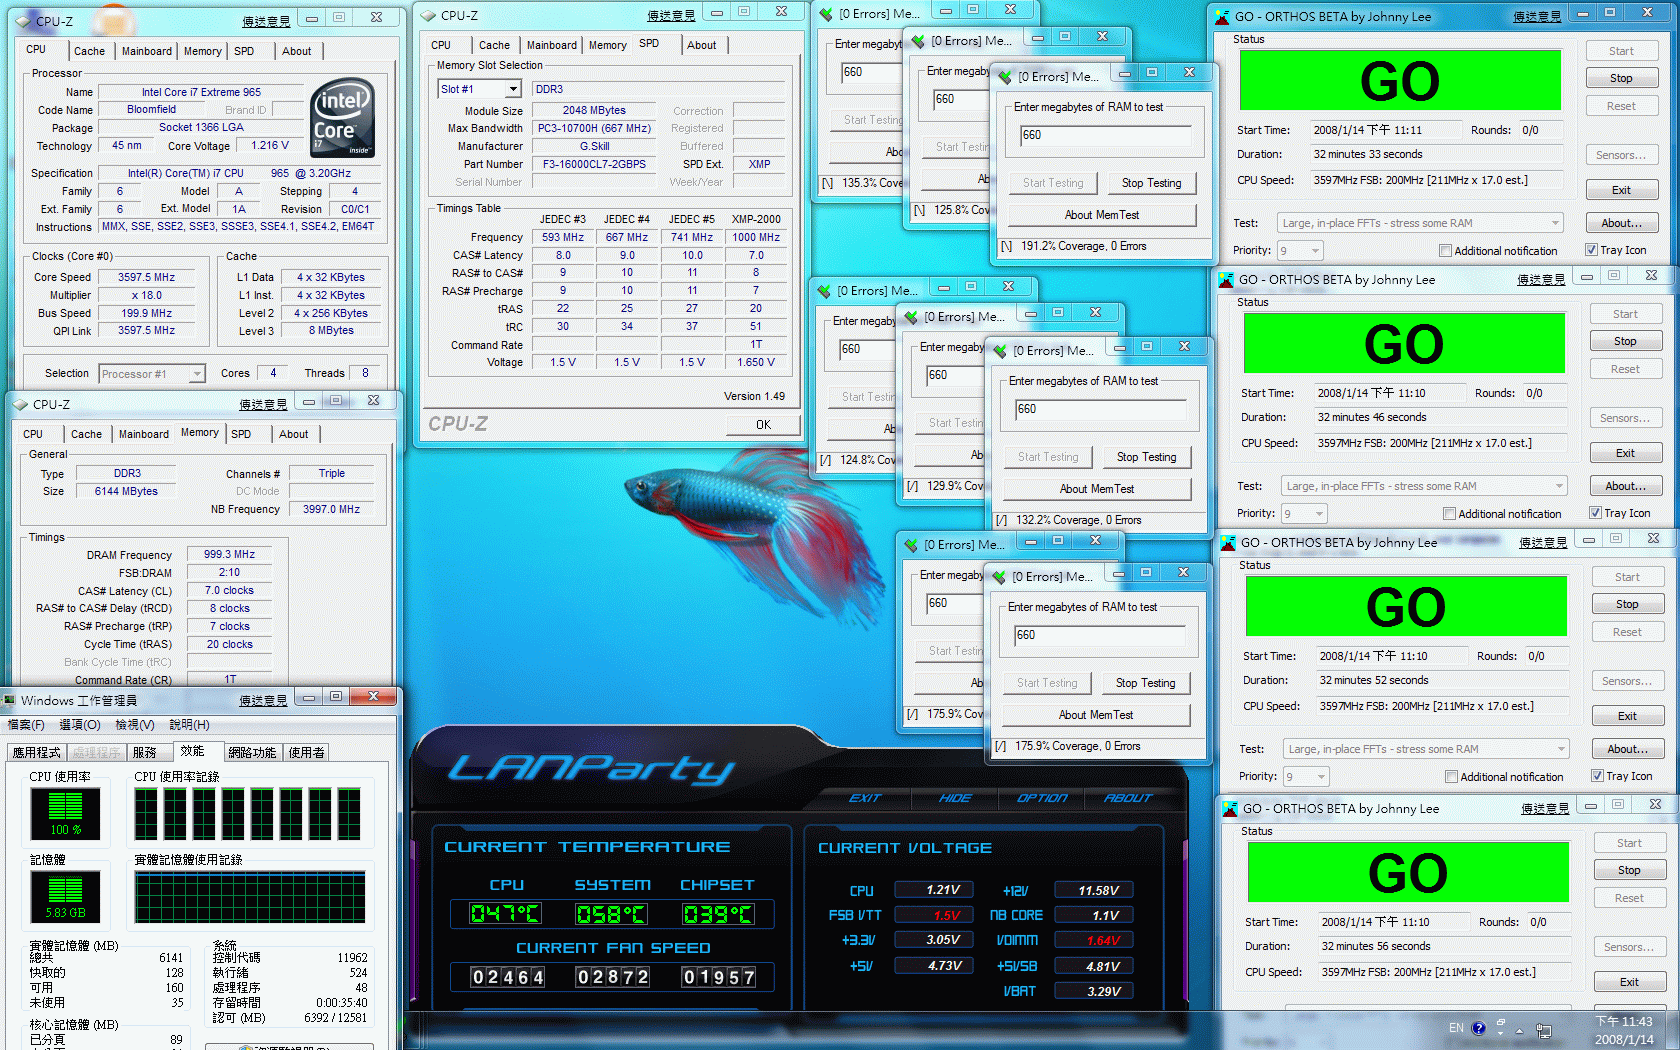The width and height of the screenshot is (1680, 1050).
Task: Click the green GO status in the 32 minutes 56 seconds ORTHOS
Action: point(1408,872)
